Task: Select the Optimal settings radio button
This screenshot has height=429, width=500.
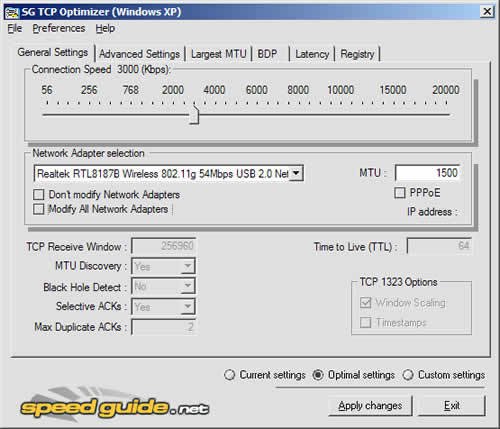Action: coord(318,375)
